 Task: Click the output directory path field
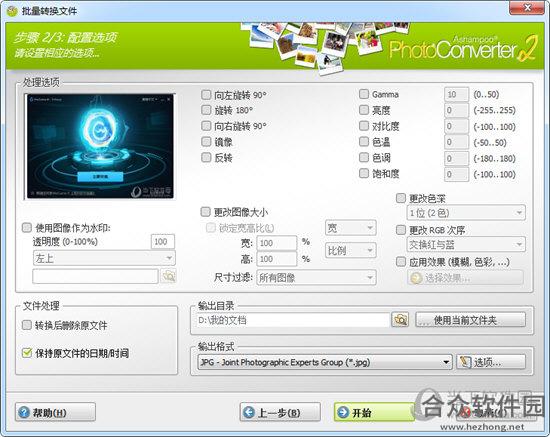(x=293, y=320)
